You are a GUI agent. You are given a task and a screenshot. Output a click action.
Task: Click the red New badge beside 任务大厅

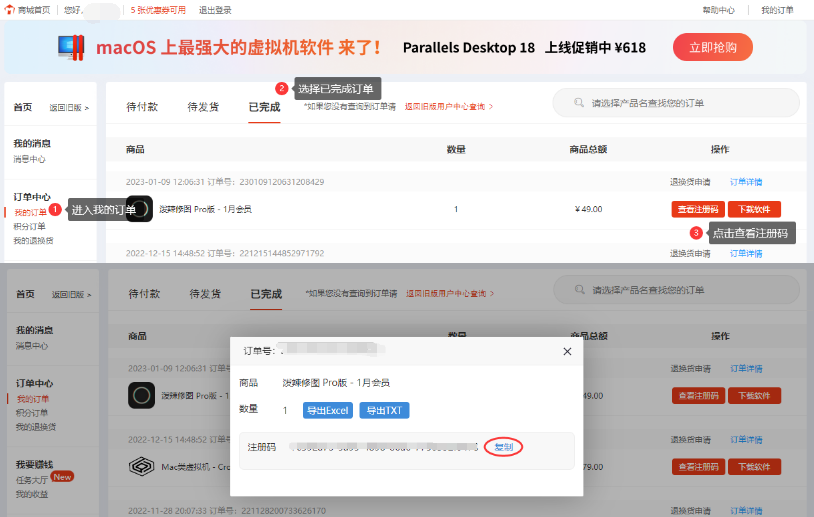tap(63, 477)
